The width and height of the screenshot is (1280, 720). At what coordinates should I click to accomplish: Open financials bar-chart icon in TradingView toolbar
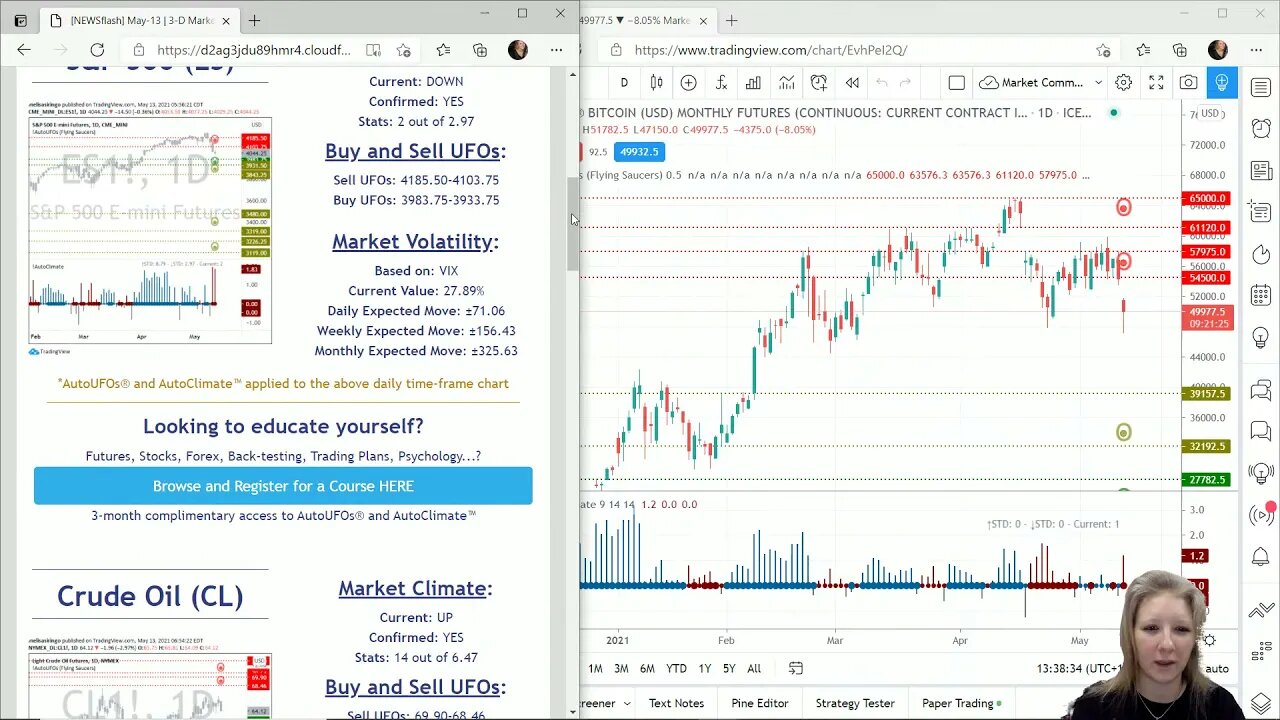click(753, 83)
